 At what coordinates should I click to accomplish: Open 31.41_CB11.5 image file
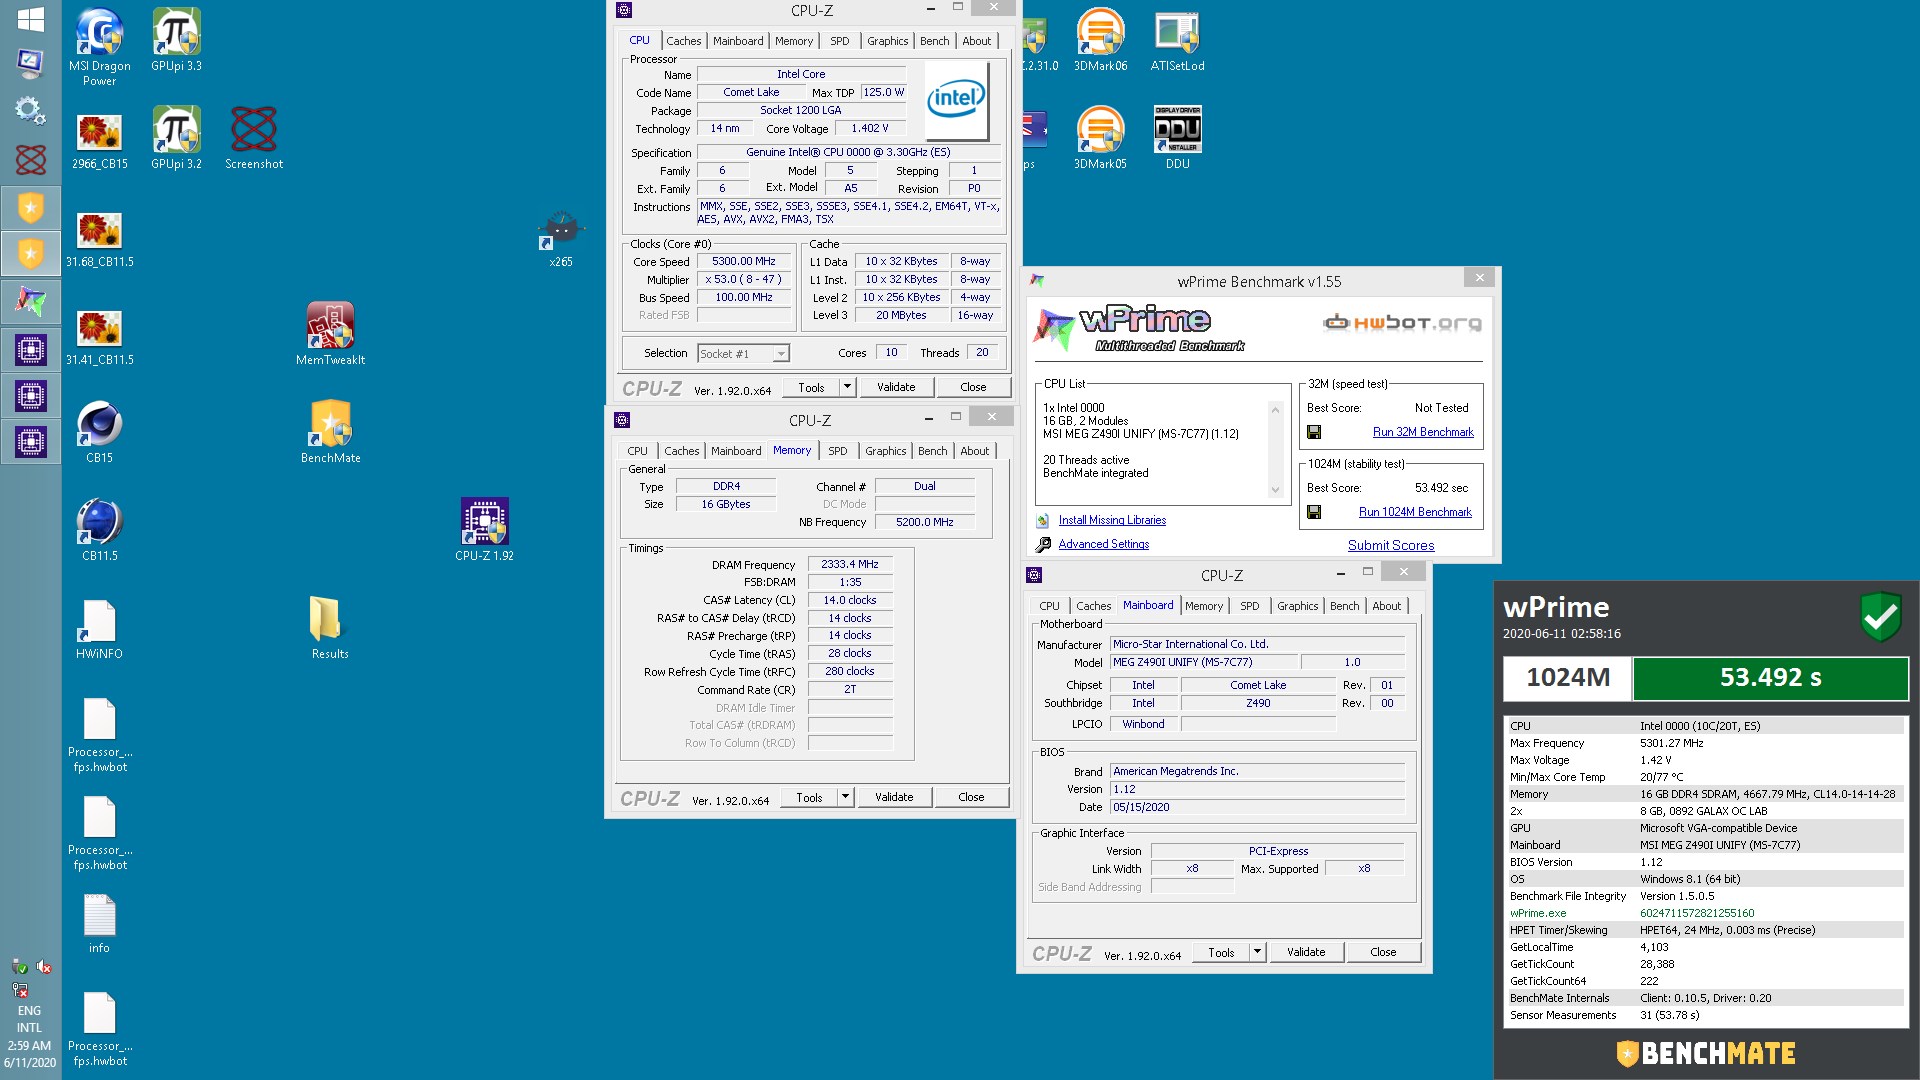99,336
